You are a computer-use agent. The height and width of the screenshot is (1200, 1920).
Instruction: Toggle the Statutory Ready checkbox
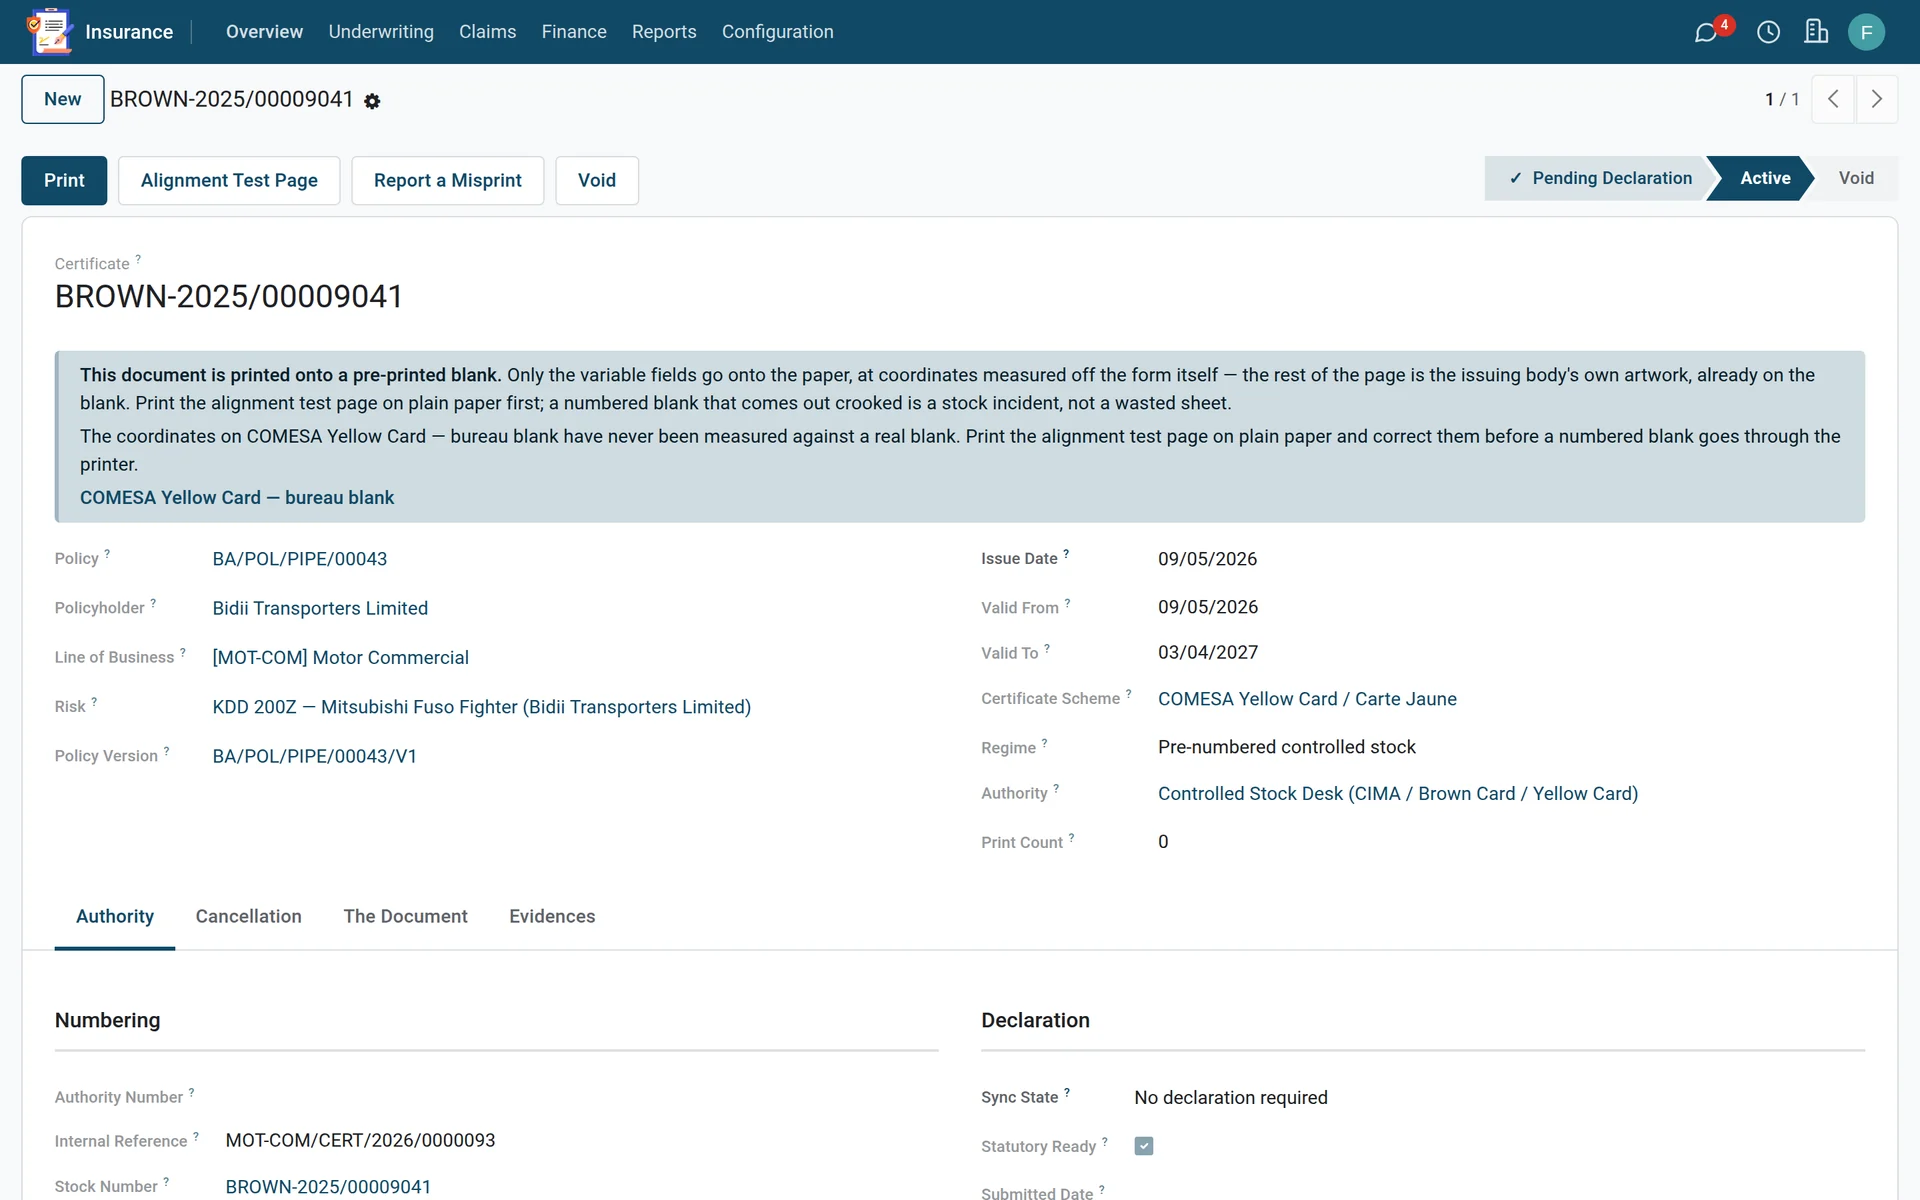pyautogui.click(x=1144, y=1146)
